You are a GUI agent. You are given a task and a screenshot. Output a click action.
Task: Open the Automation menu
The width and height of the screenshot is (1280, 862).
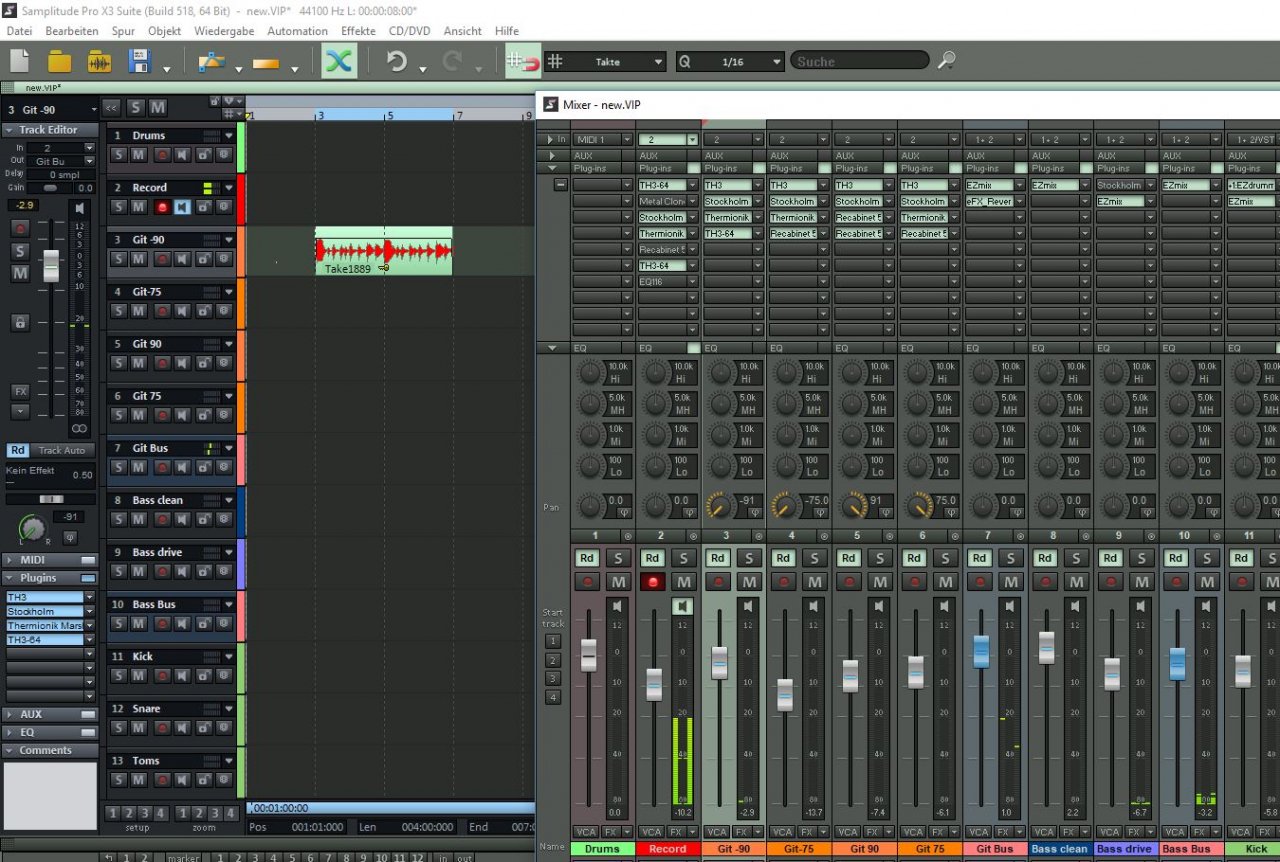297,31
